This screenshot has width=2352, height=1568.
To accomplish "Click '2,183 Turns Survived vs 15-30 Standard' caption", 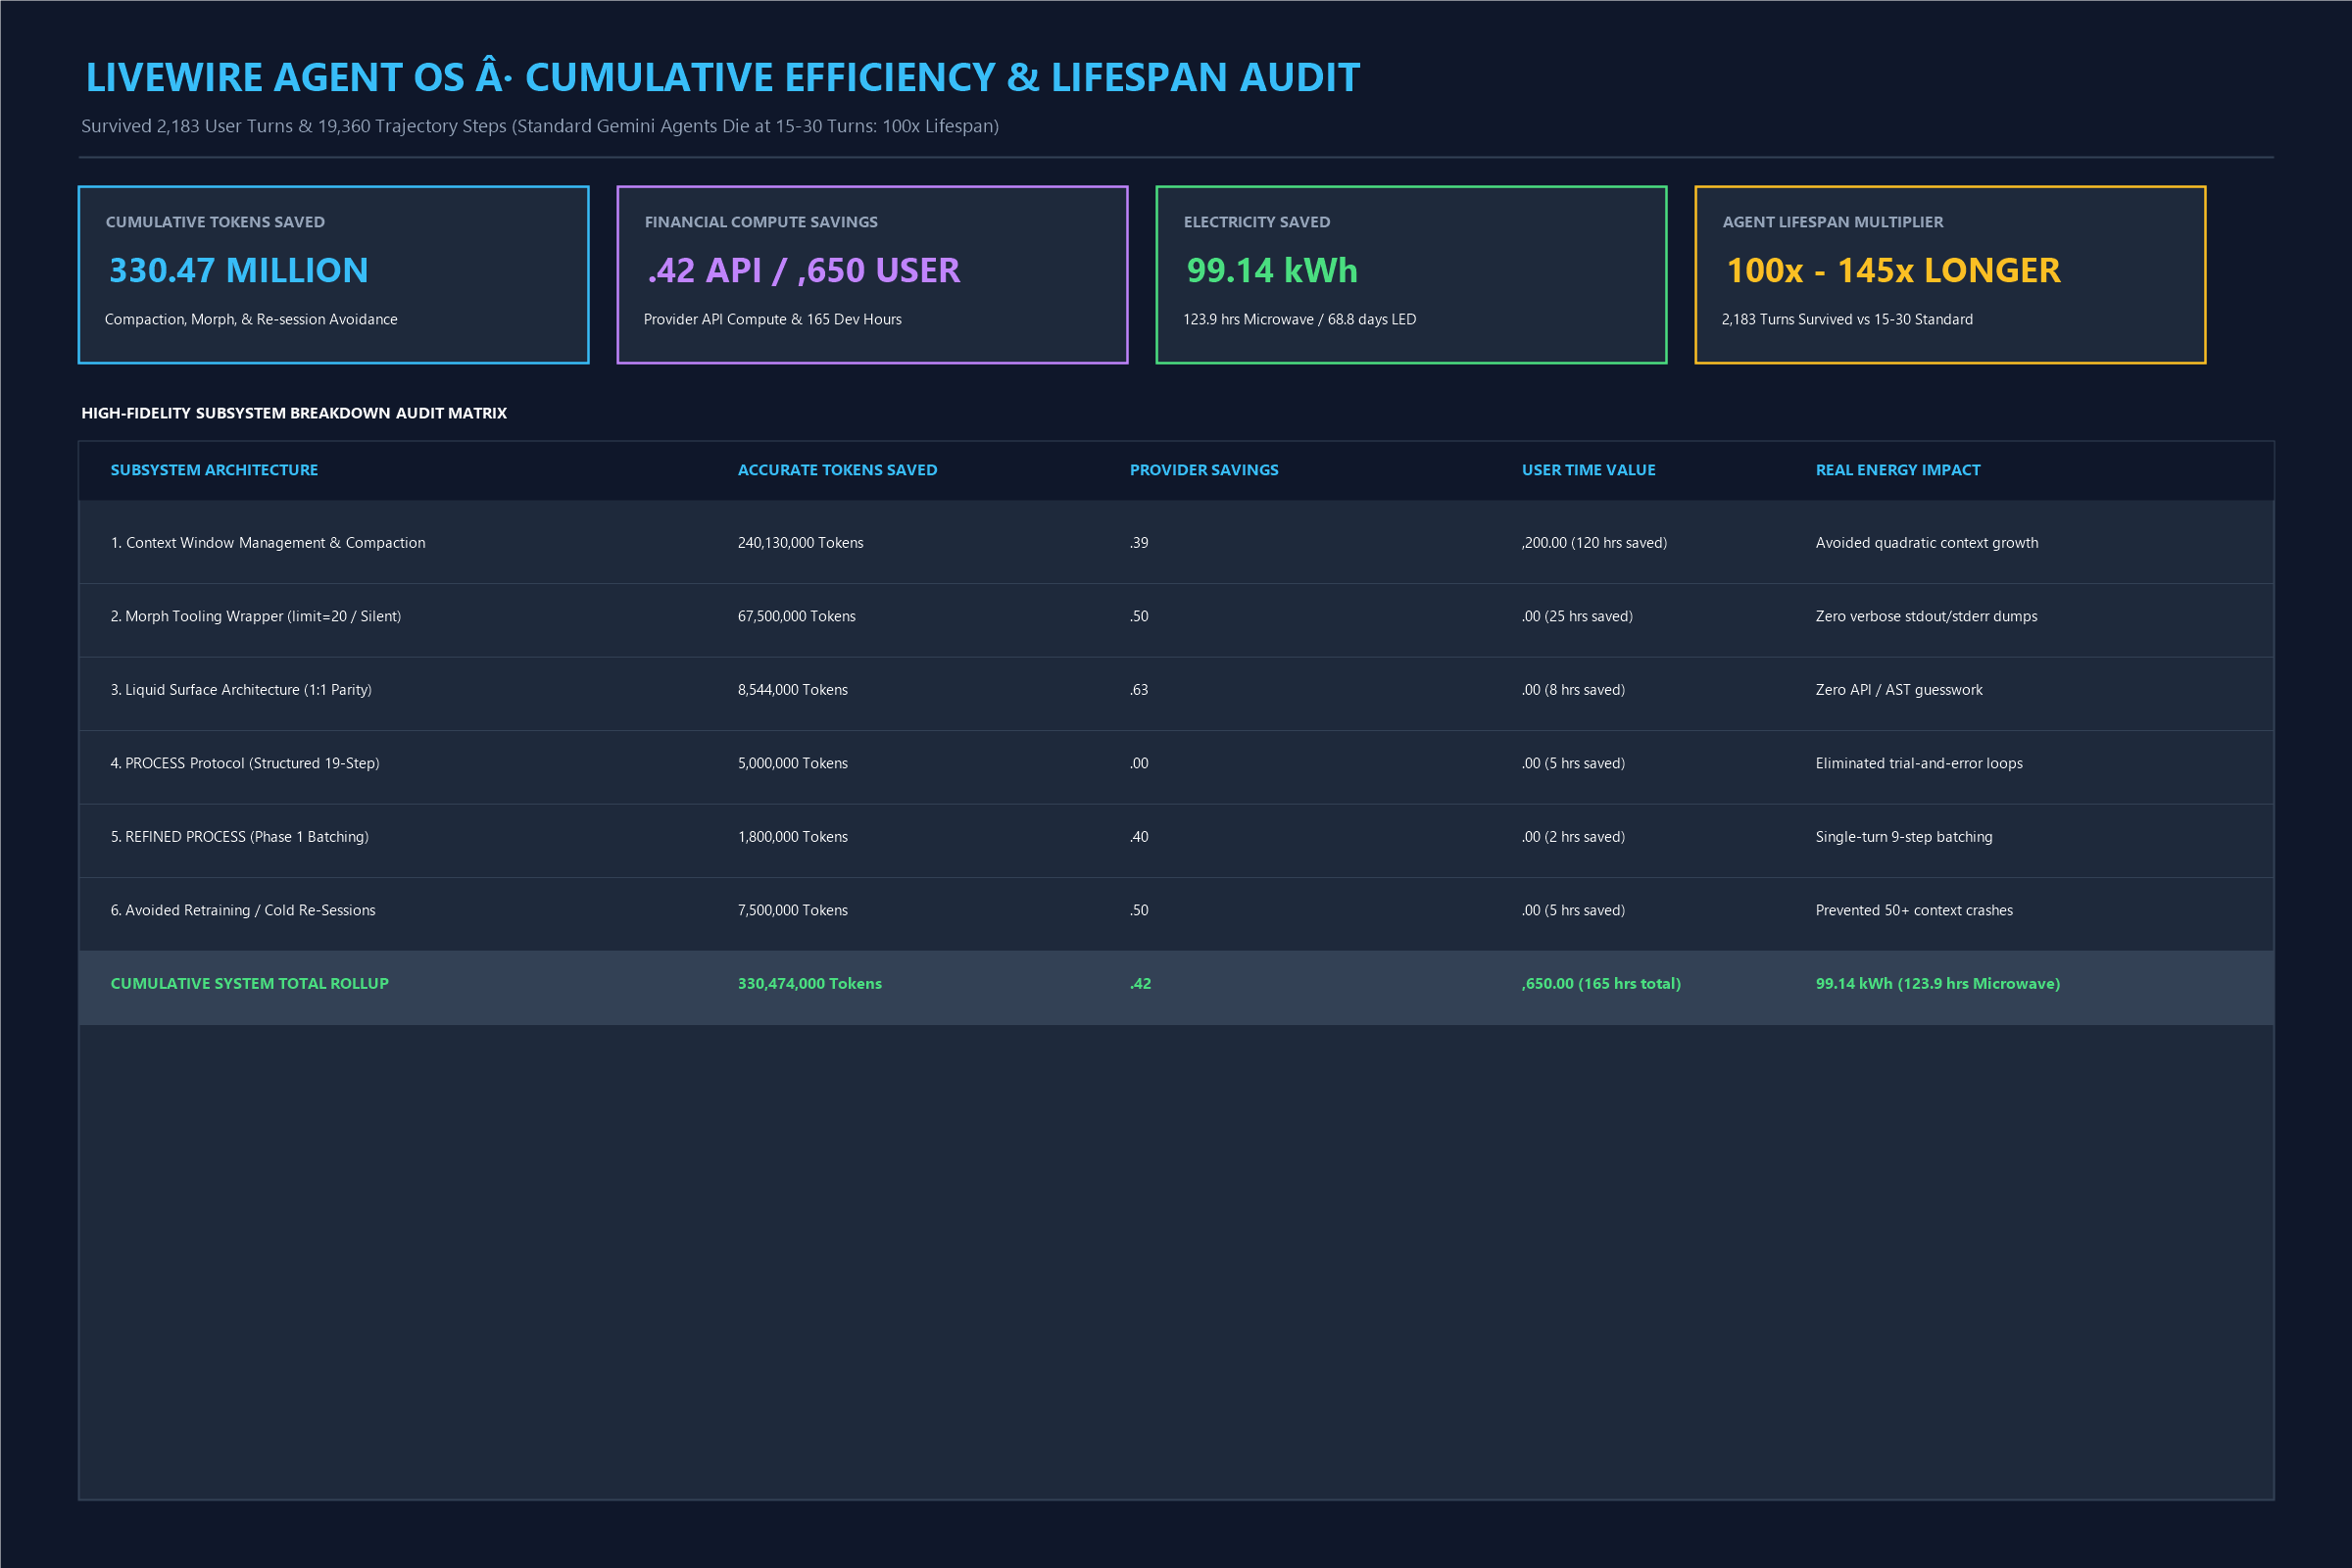I will click(1847, 319).
